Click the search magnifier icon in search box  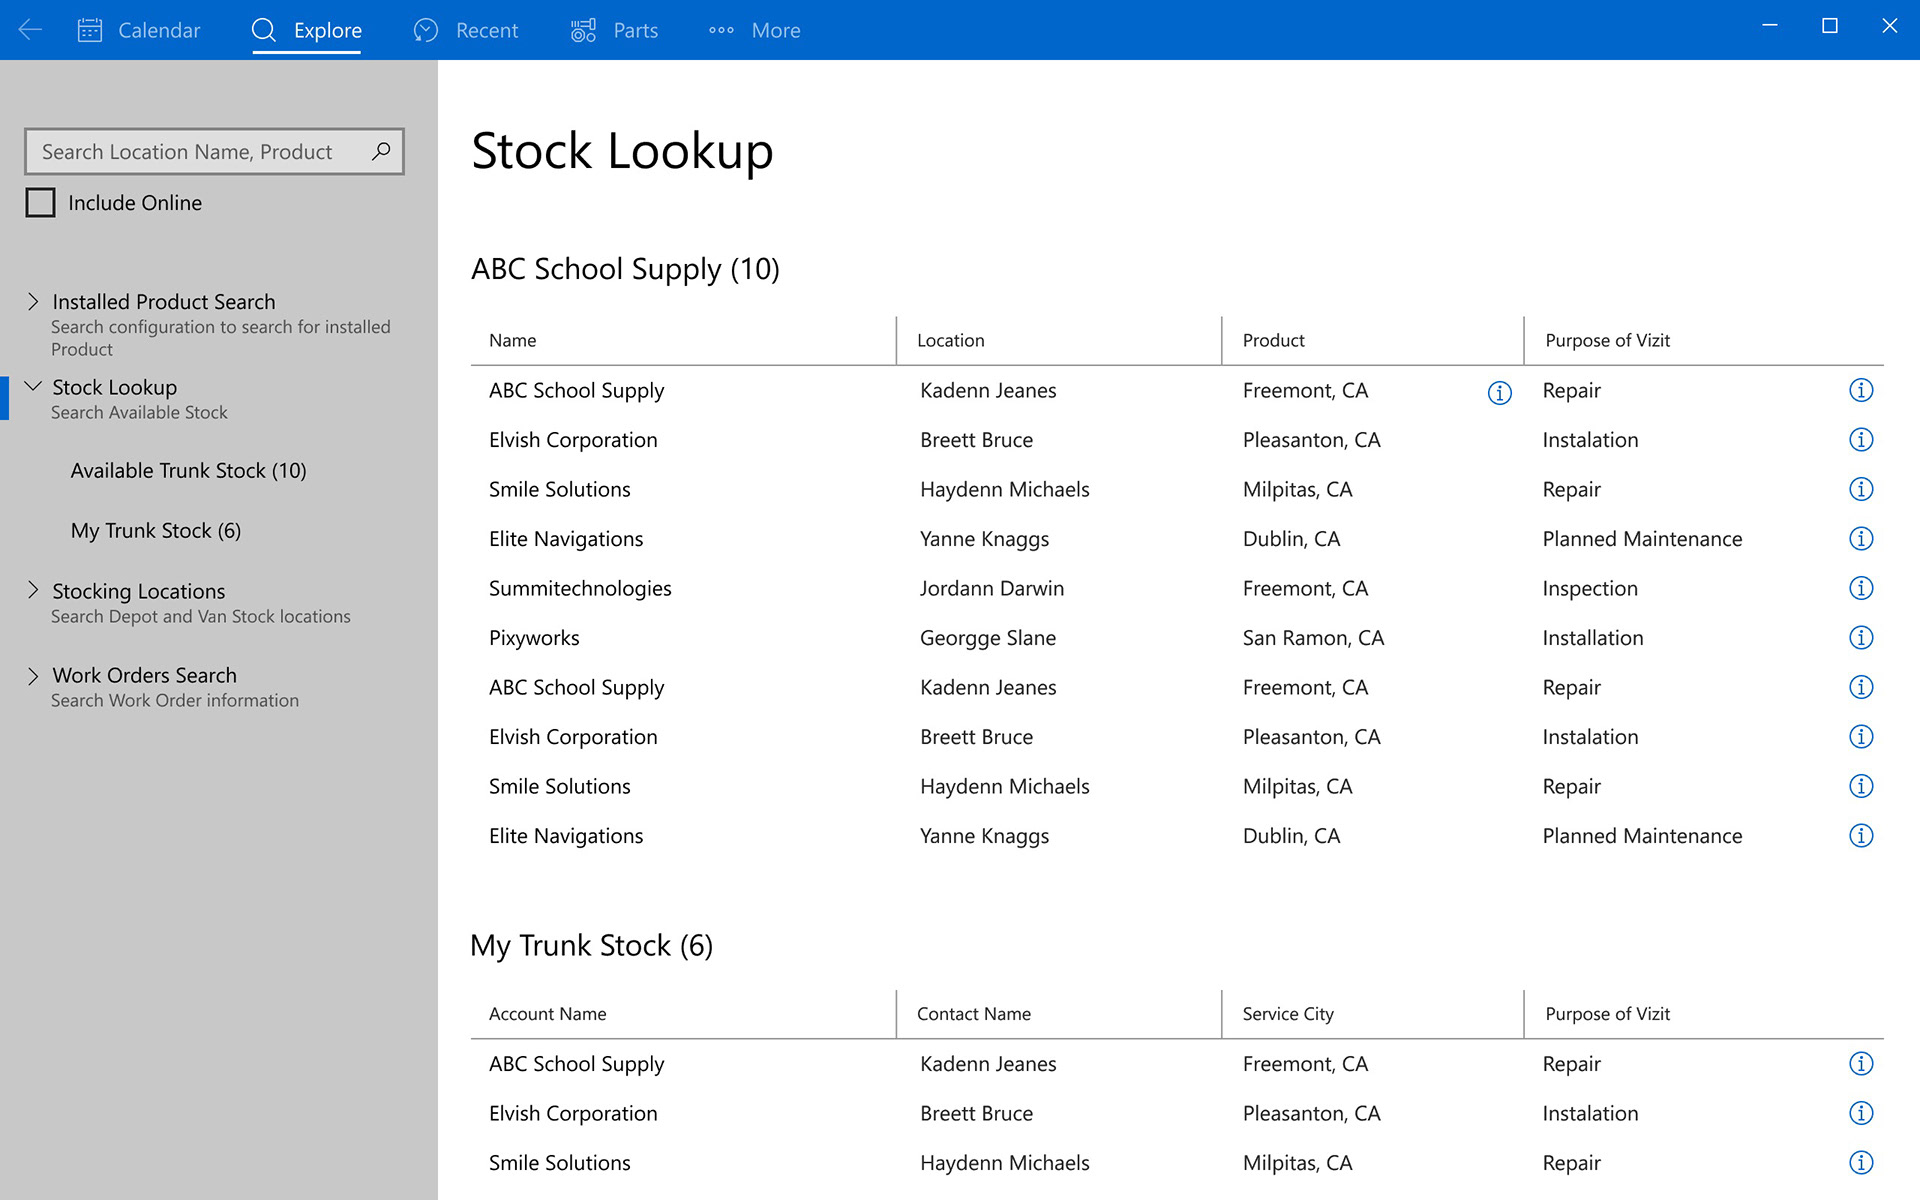pyautogui.click(x=381, y=151)
